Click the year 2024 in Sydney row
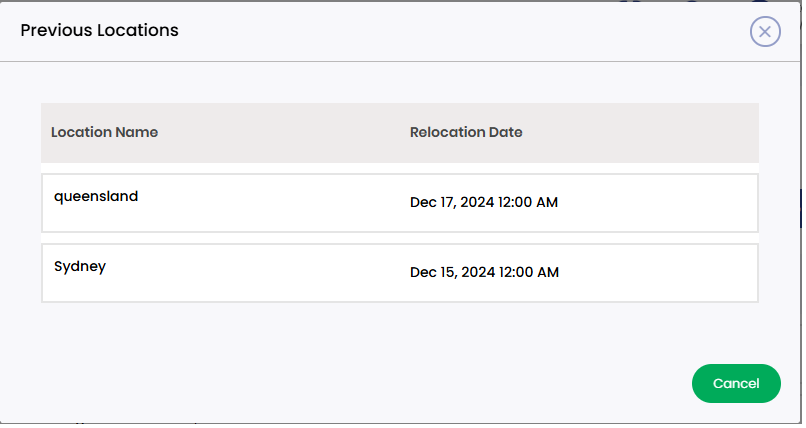The height and width of the screenshot is (428, 806). pyautogui.click(x=480, y=273)
